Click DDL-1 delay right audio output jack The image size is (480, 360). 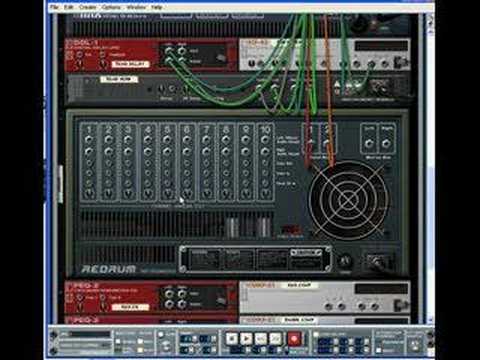pos(182,61)
